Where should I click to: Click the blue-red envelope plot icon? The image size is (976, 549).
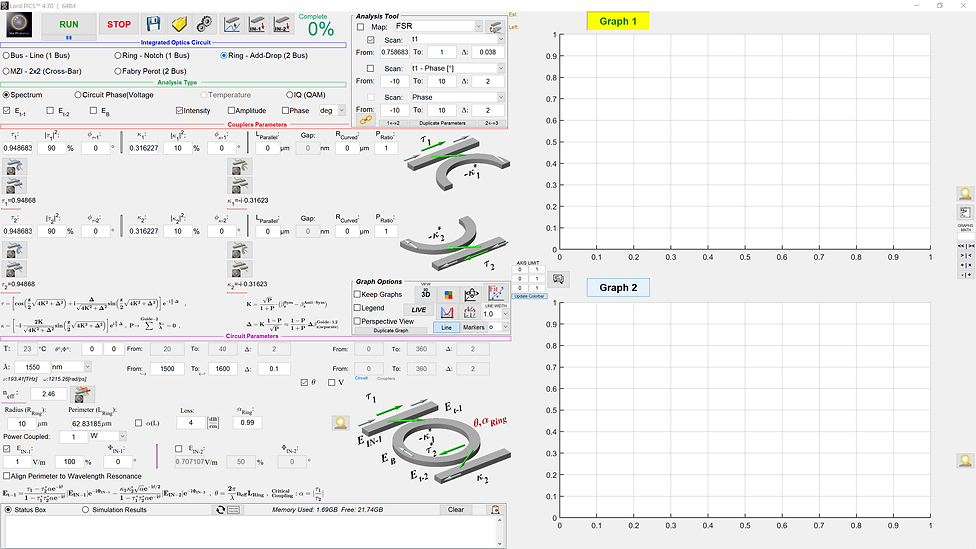tap(447, 311)
